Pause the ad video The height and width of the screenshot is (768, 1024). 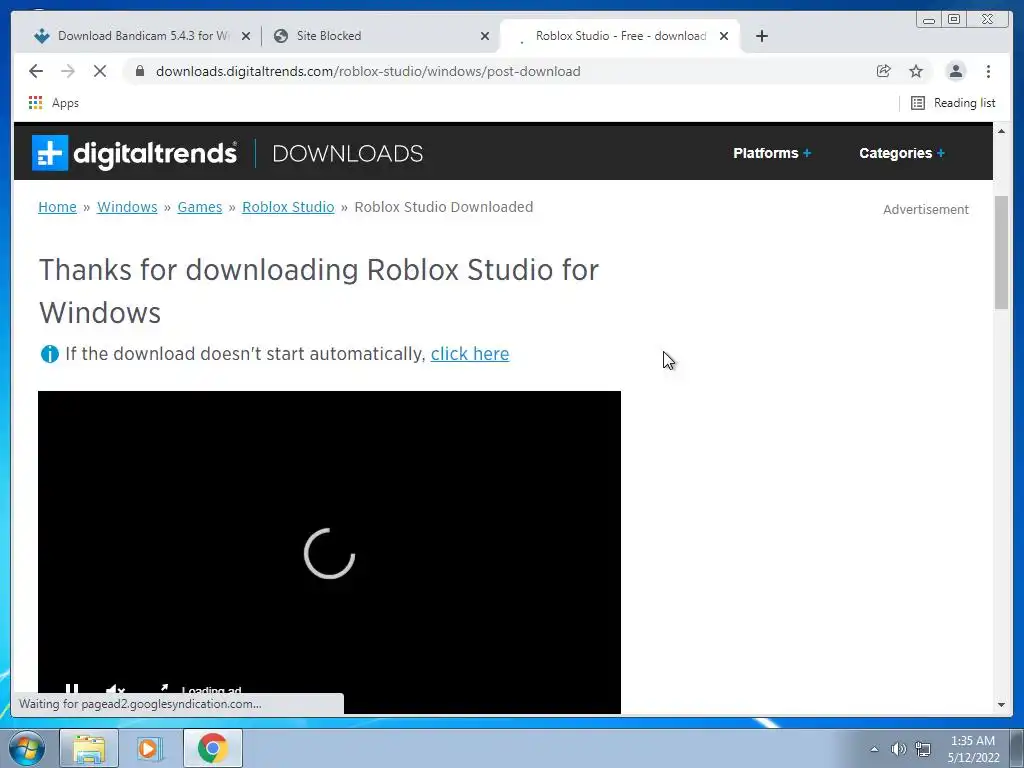(72, 688)
